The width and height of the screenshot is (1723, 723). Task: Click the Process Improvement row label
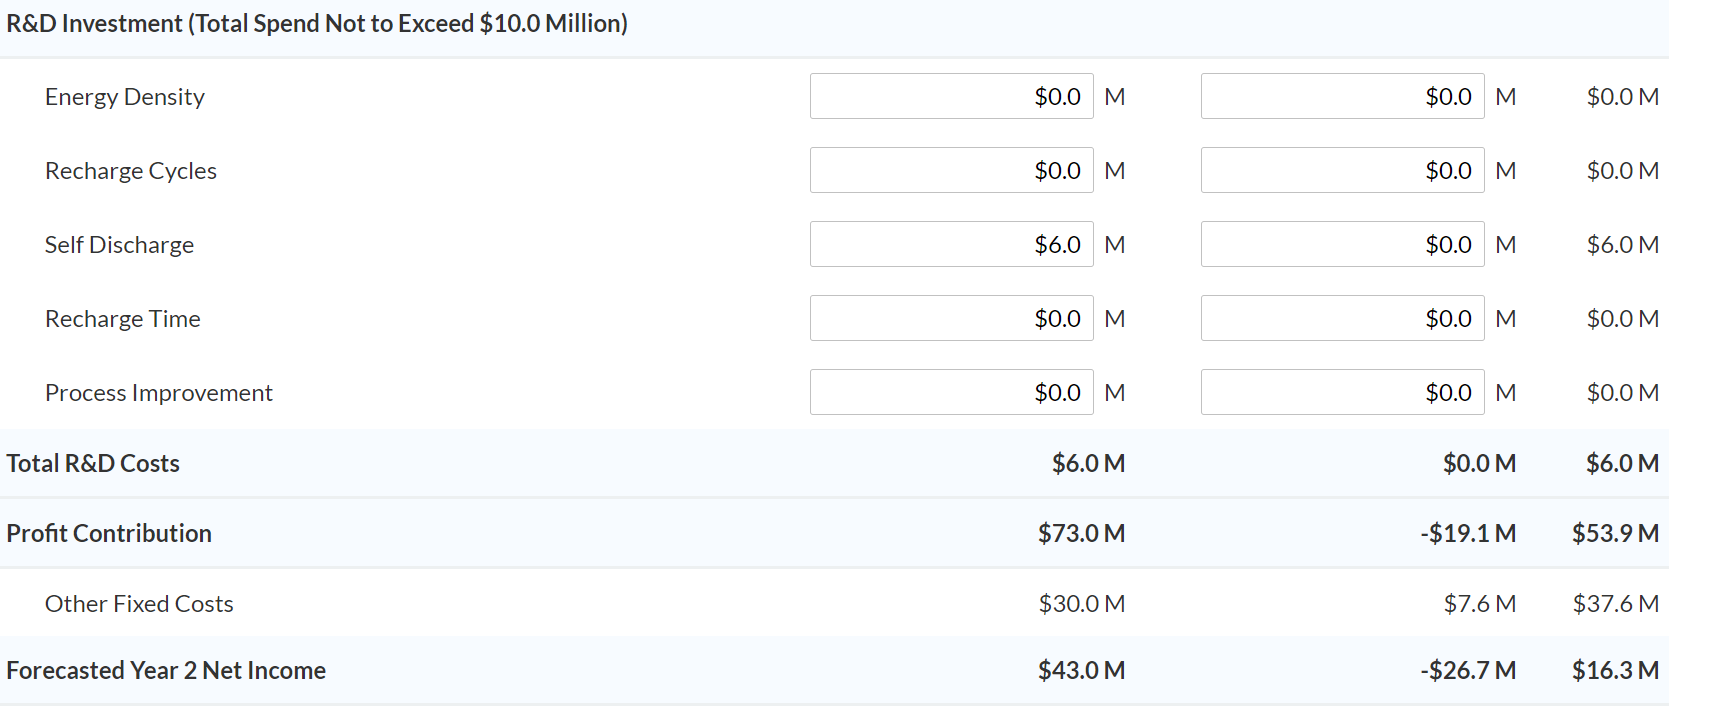pyautogui.click(x=158, y=393)
